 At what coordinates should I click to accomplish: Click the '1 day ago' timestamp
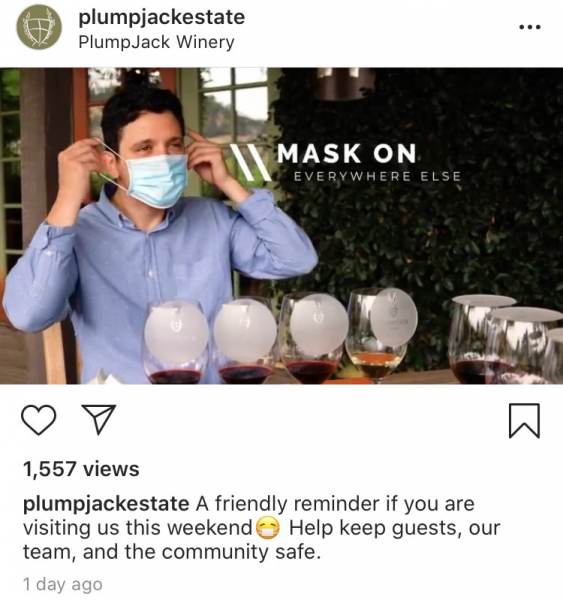[63, 584]
